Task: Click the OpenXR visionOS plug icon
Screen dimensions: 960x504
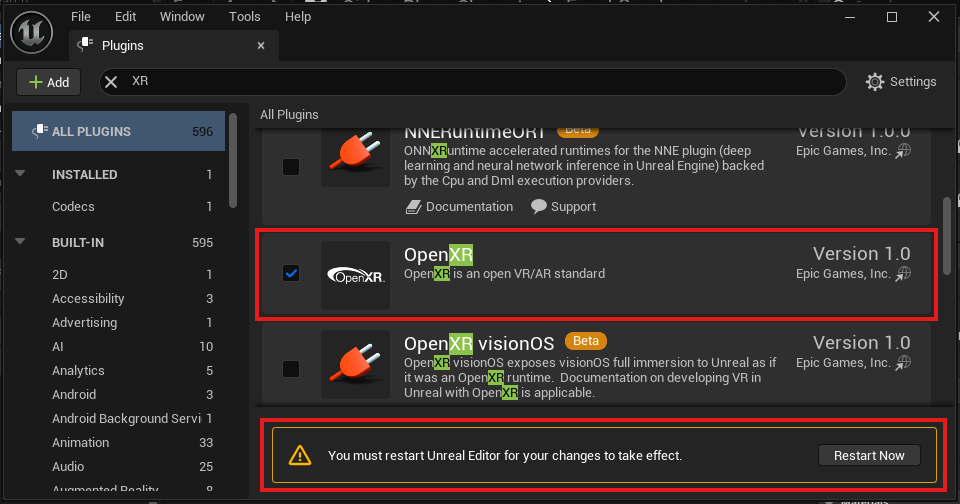Action: (x=355, y=365)
